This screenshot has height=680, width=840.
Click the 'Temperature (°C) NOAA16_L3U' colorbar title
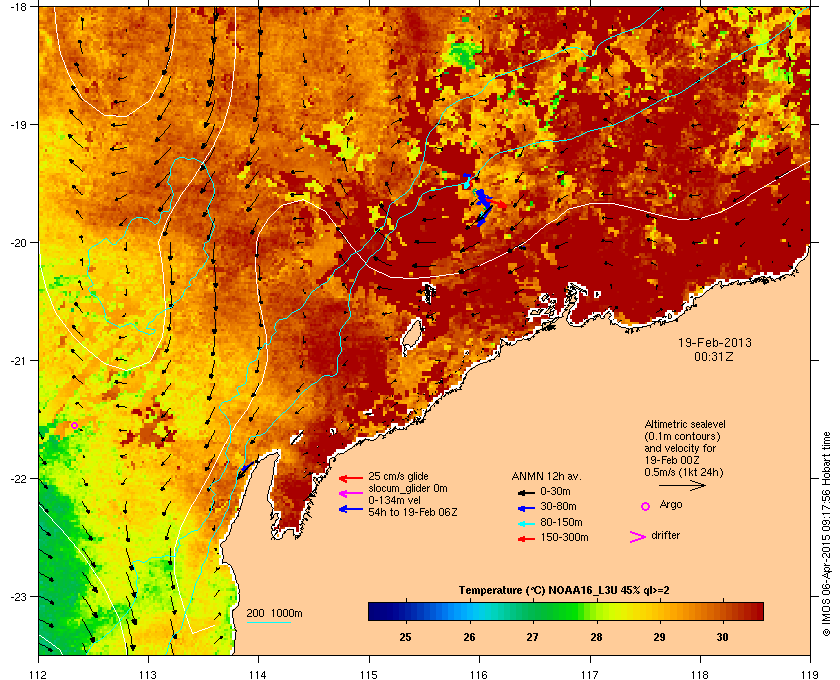564,591
